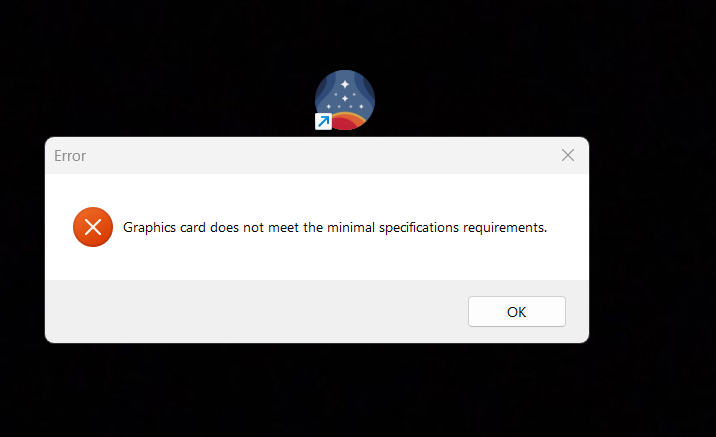Click the word "Graphics" in the message
716x437 pixels.
click(x=149, y=227)
